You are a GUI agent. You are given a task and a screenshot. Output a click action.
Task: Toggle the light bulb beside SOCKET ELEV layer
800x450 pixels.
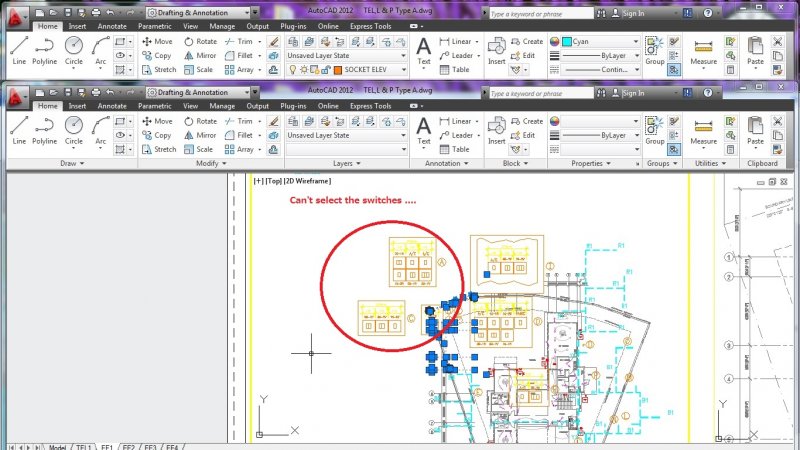pyautogui.click(x=293, y=70)
